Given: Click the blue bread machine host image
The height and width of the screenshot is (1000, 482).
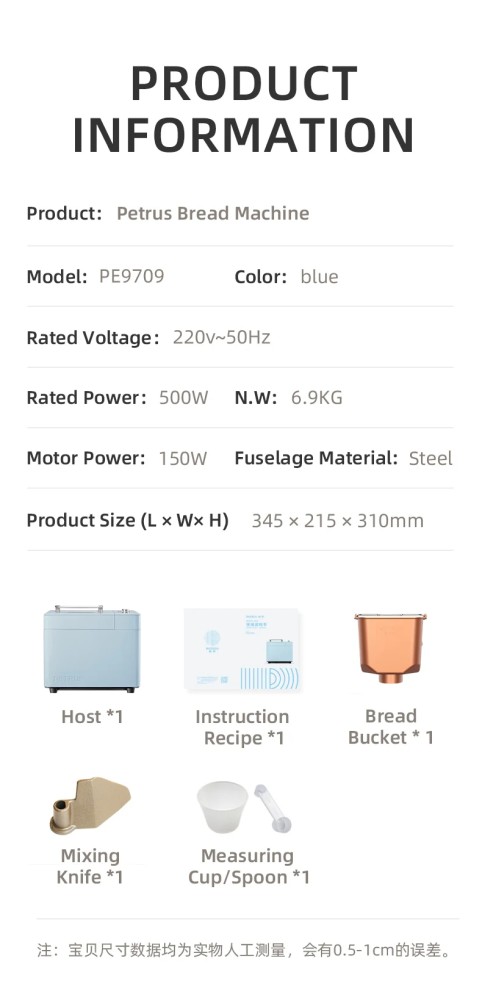Looking at the screenshot, I should pos(92,649).
